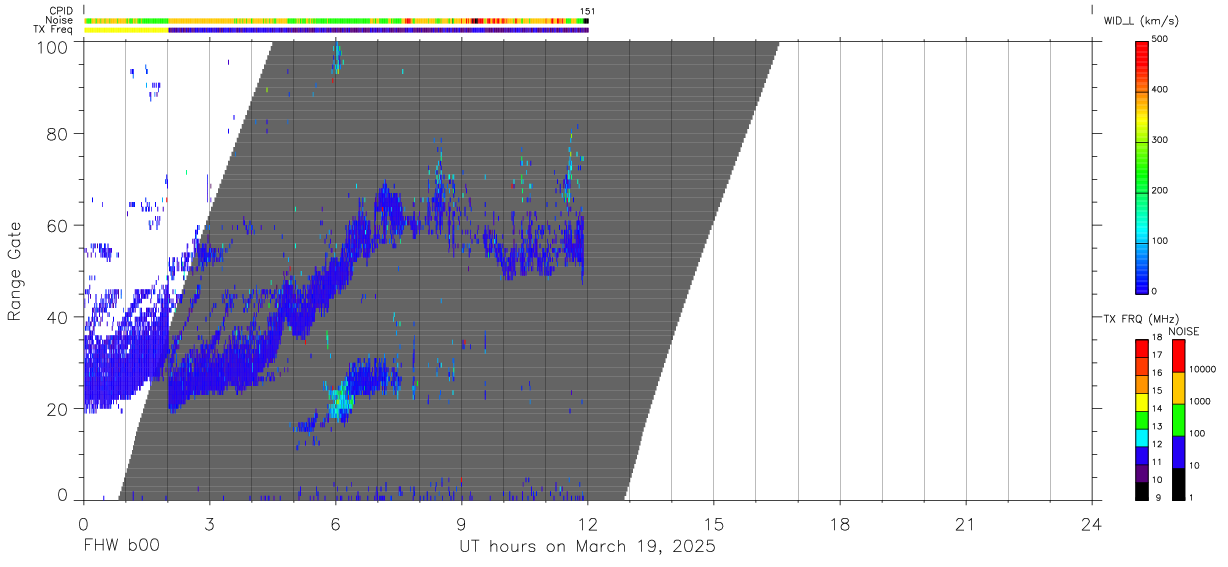Click the spectral width colorbar tick '300'
1228x567 pixels.
[1160, 141]
